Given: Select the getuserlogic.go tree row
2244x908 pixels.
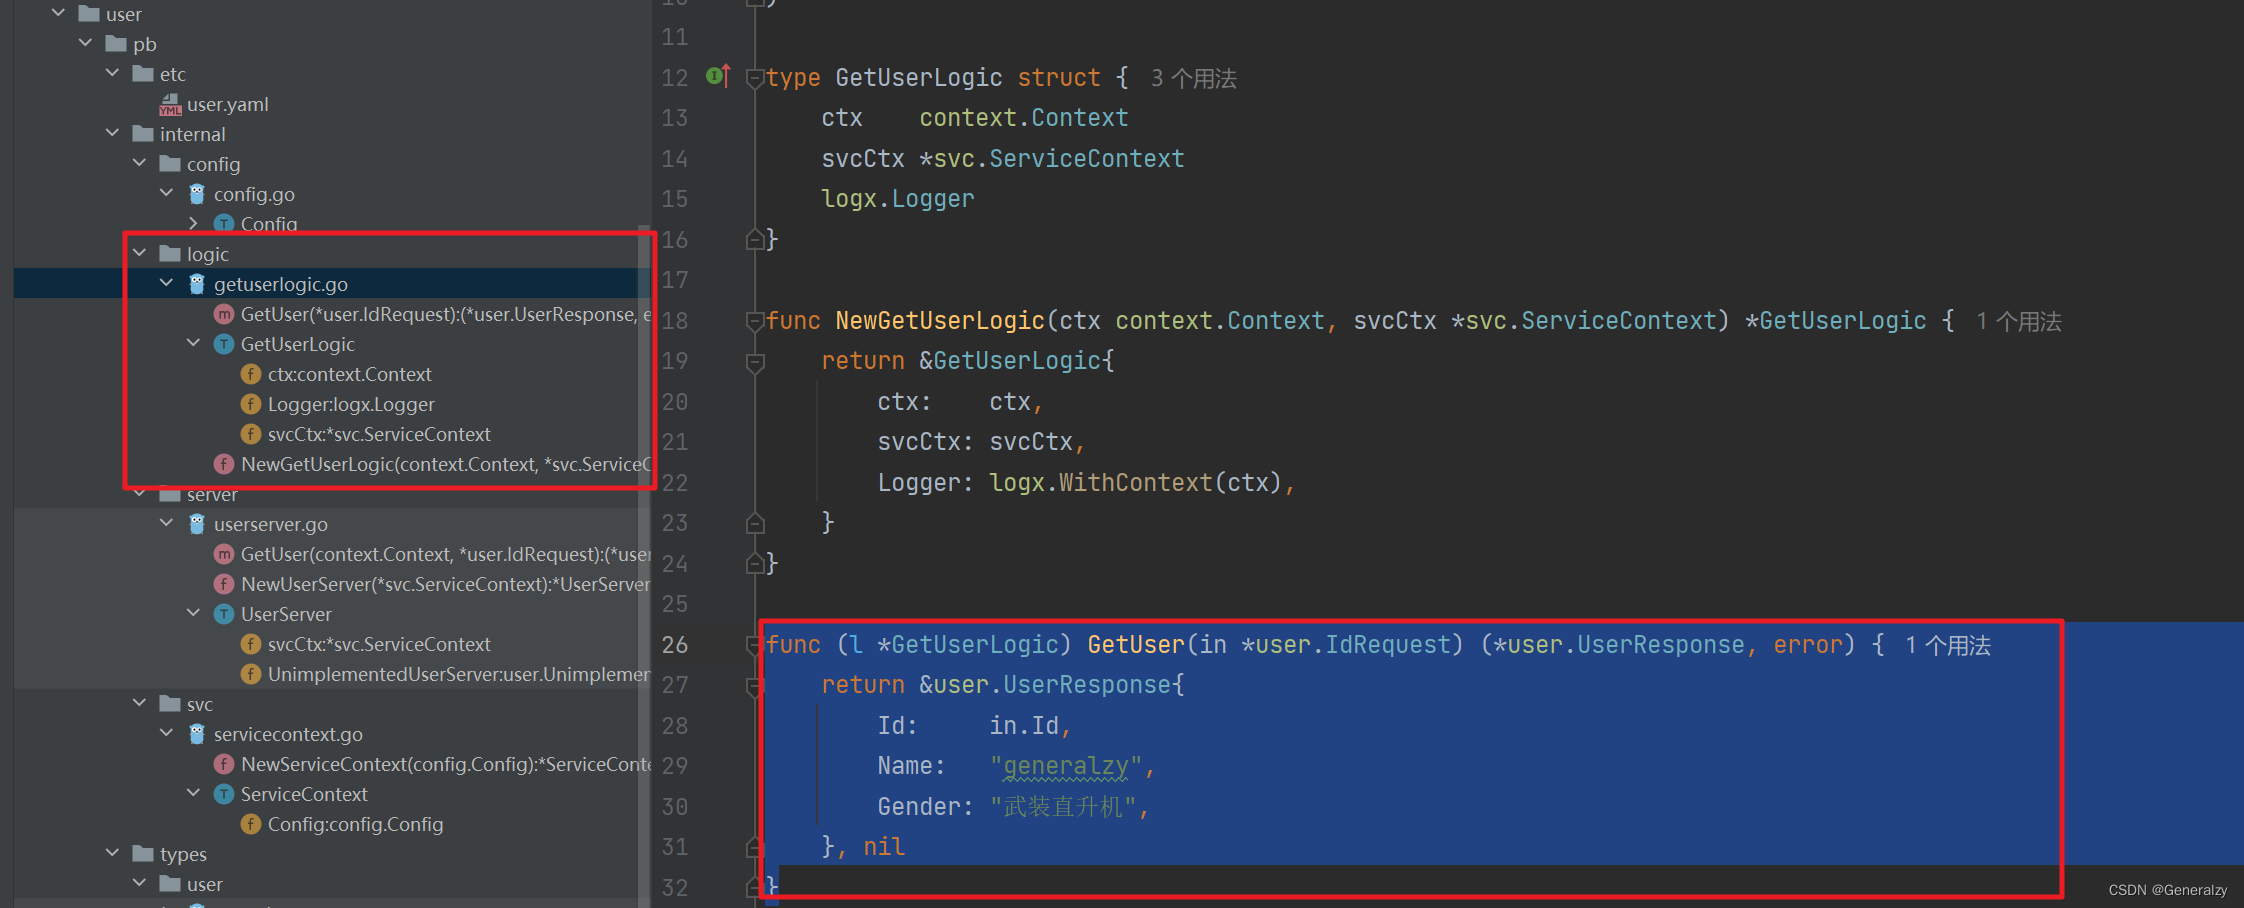Looking at the screenshot, I should point(332,284).
